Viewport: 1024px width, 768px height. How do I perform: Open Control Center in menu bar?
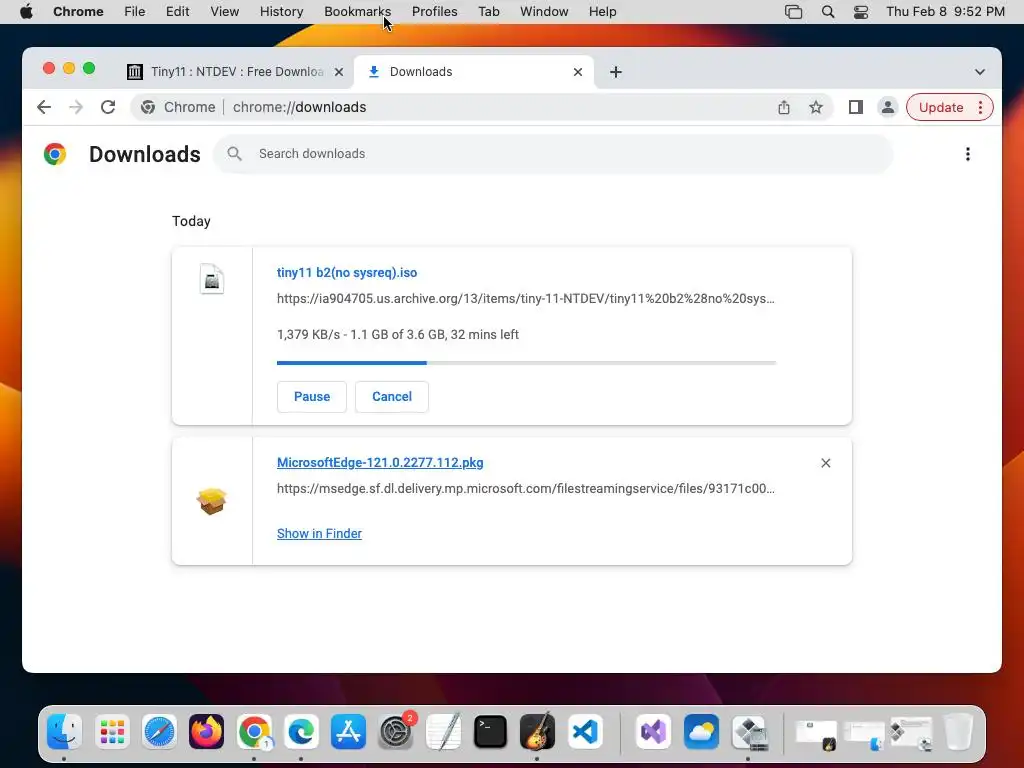tap(861, 12)
